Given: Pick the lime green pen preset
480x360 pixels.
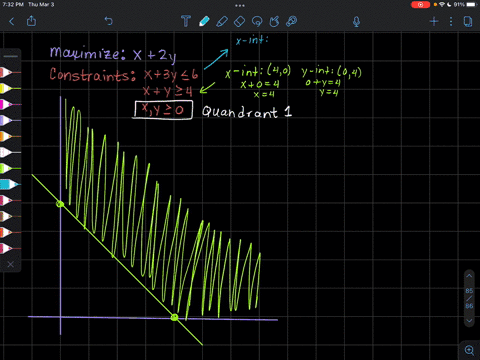Looking at the screenshot, I should [x=10, y=168].
